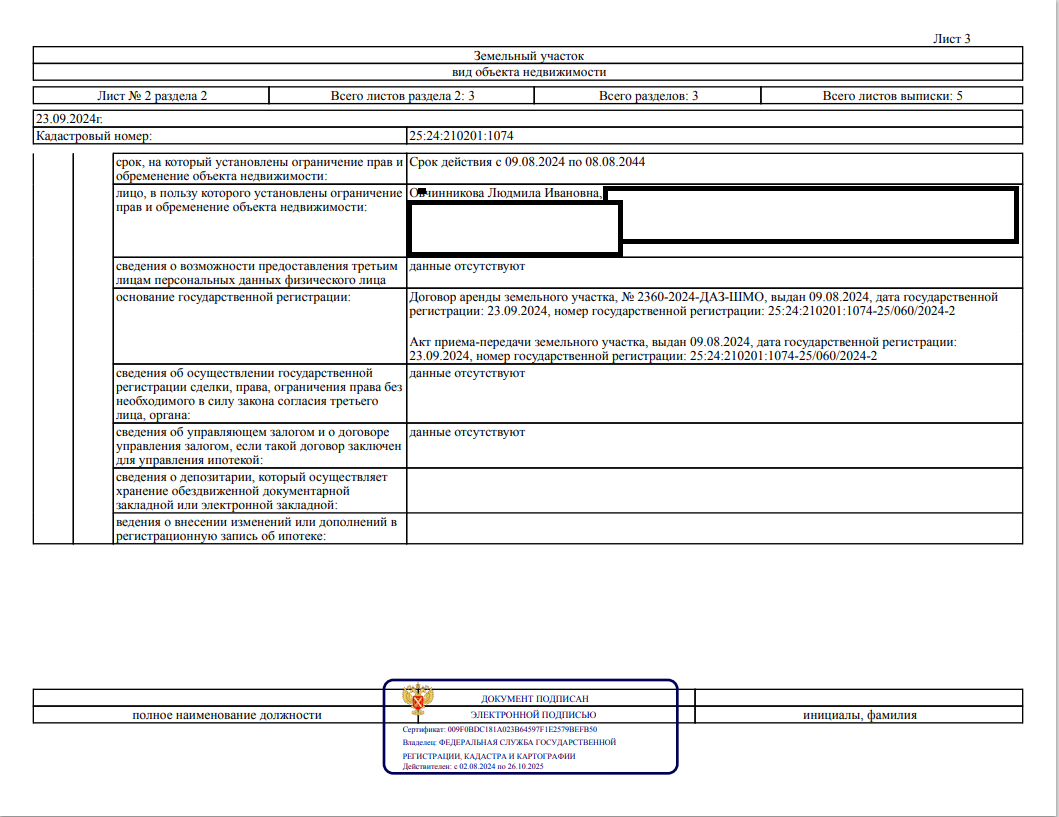Click the 'срок, на который установлены ограничение' label
This screenshot has height=817, width=1059.
(x=259, y=169)
